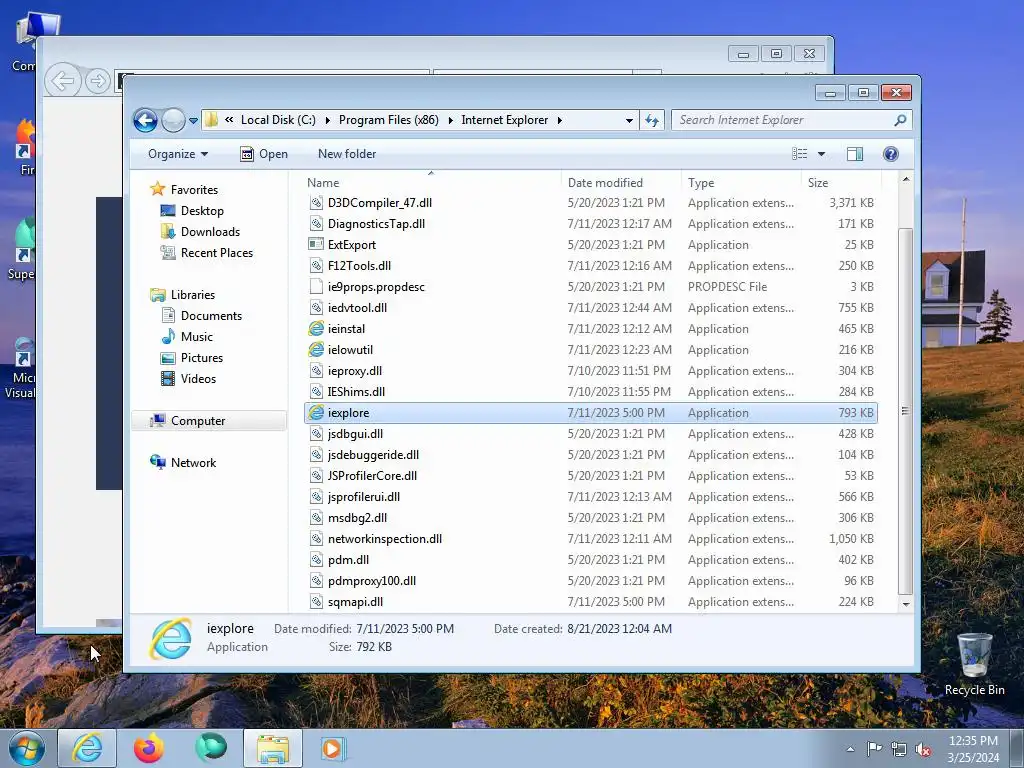
Task: Click the Refresh button beside address bar
Action: pos(652,120)
